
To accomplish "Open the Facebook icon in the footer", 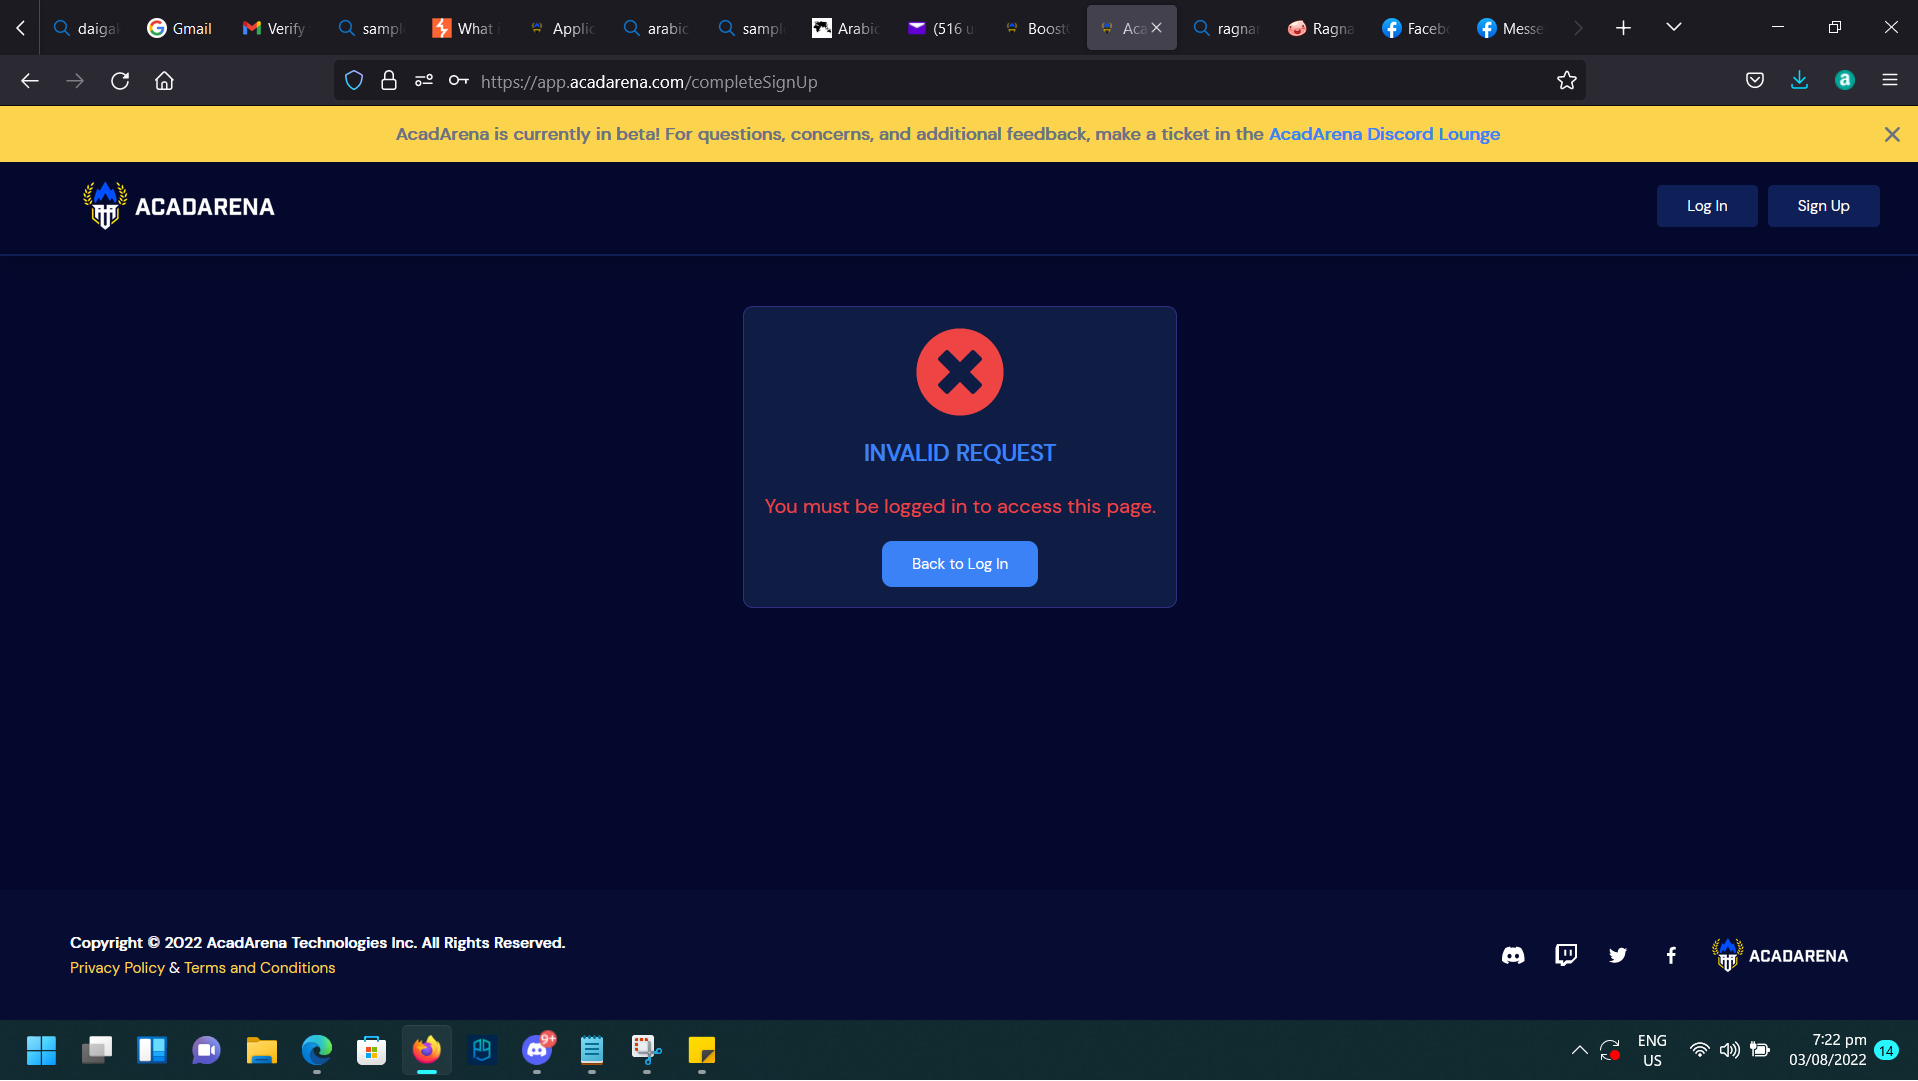I will (1671, 955).
